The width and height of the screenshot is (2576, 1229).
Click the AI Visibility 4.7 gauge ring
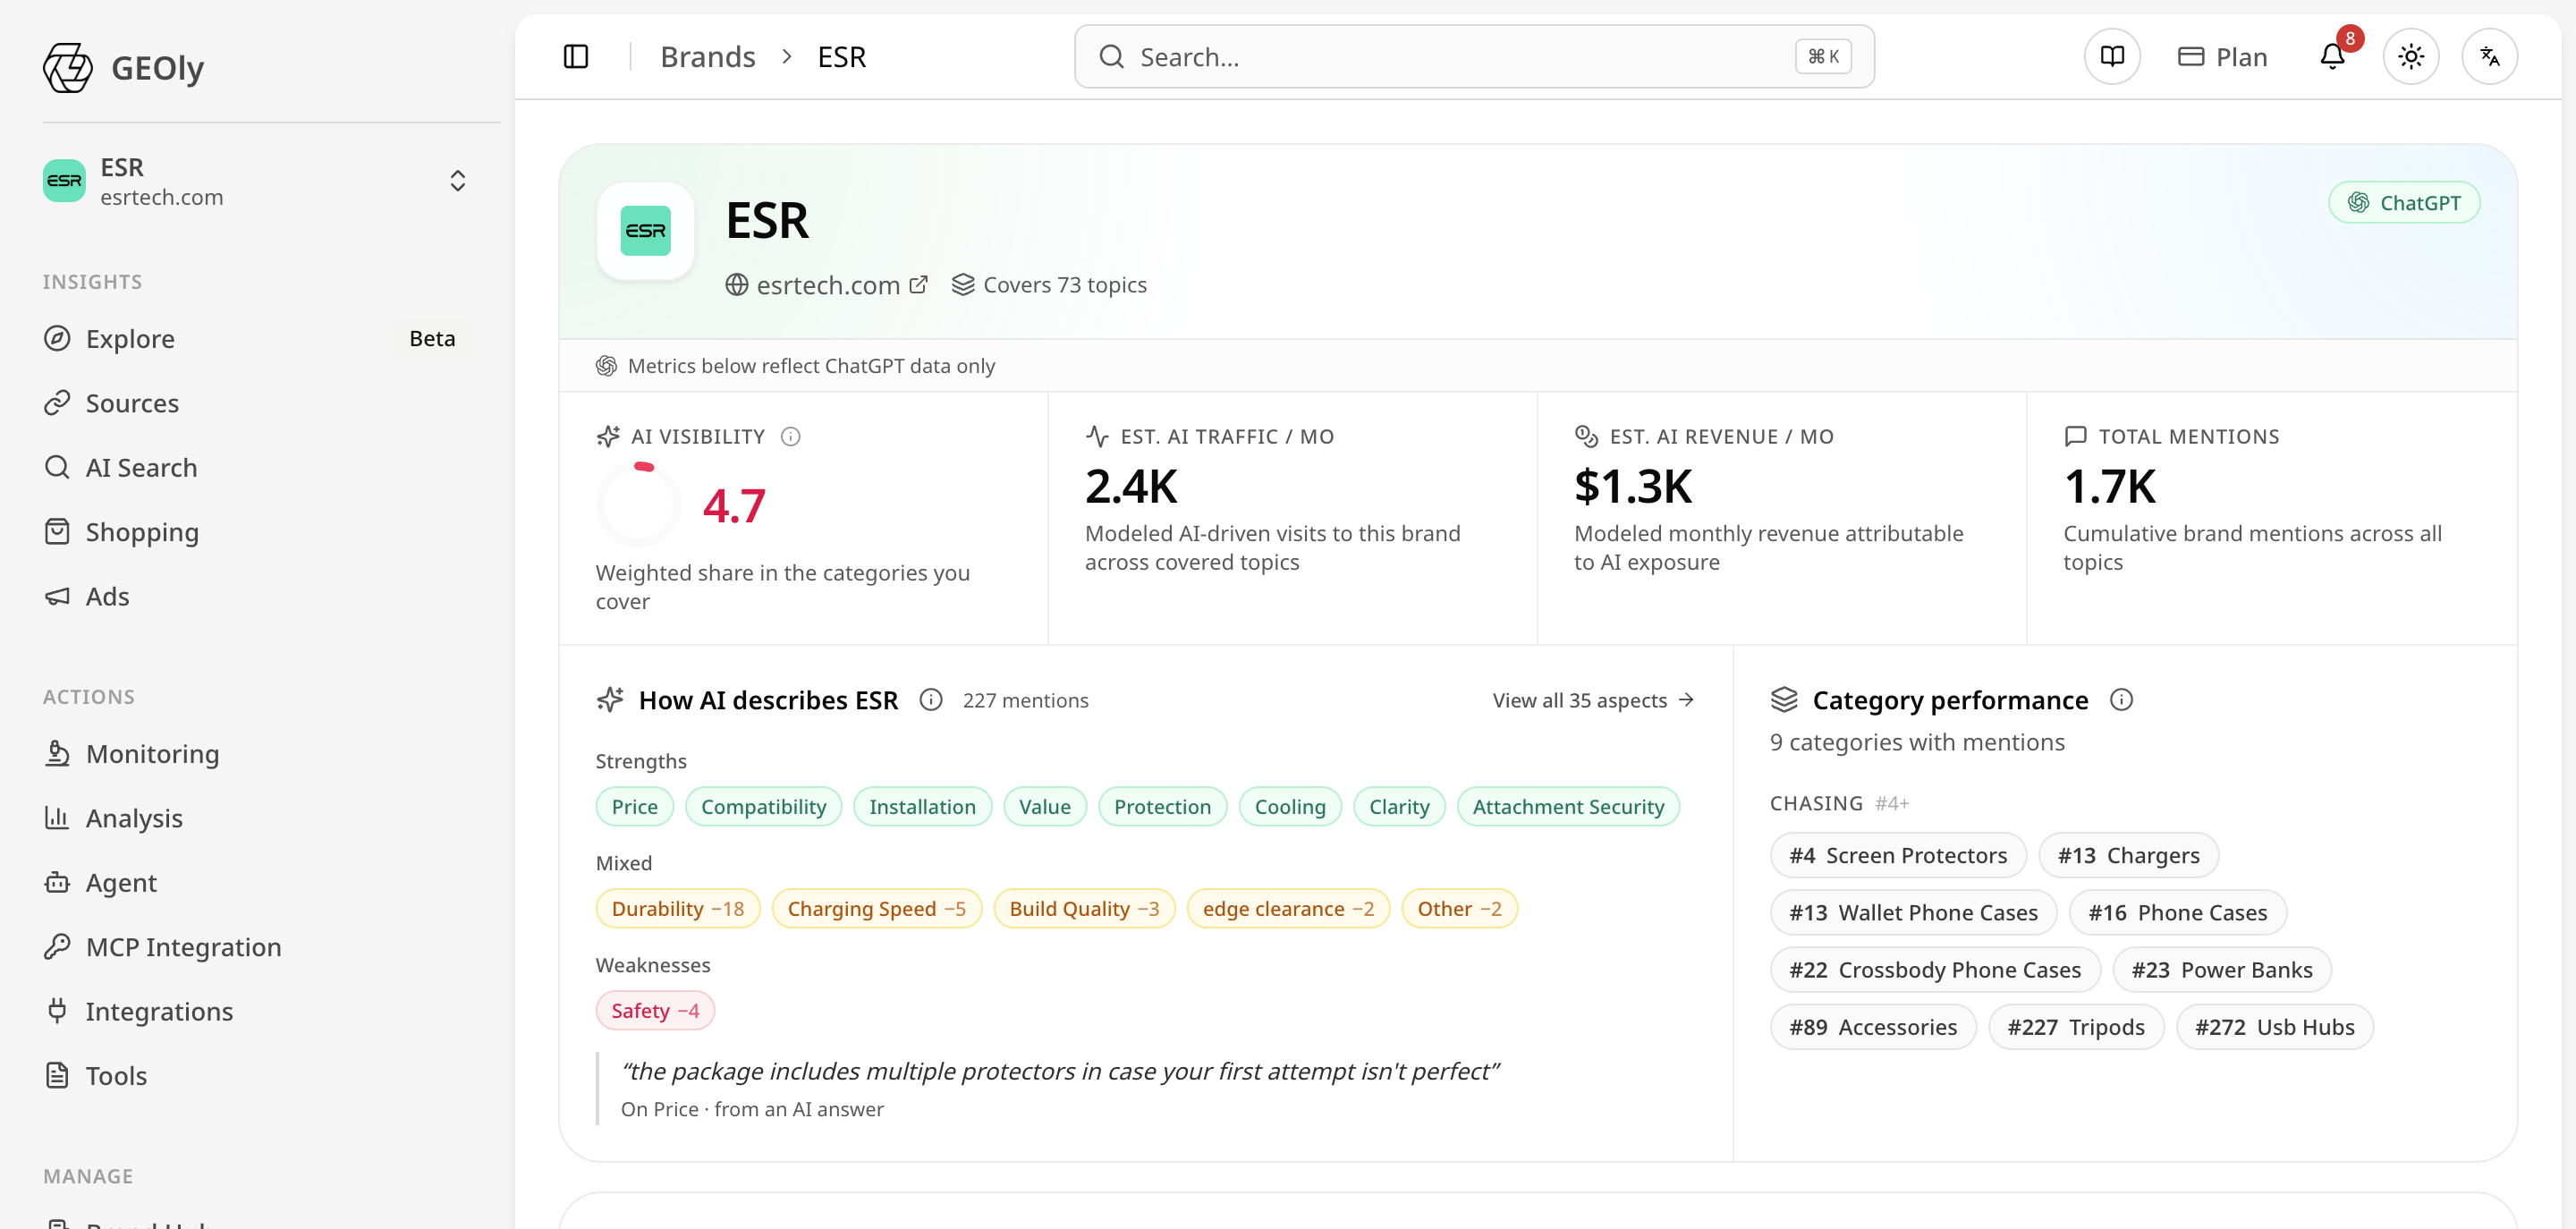pos(638,503)
